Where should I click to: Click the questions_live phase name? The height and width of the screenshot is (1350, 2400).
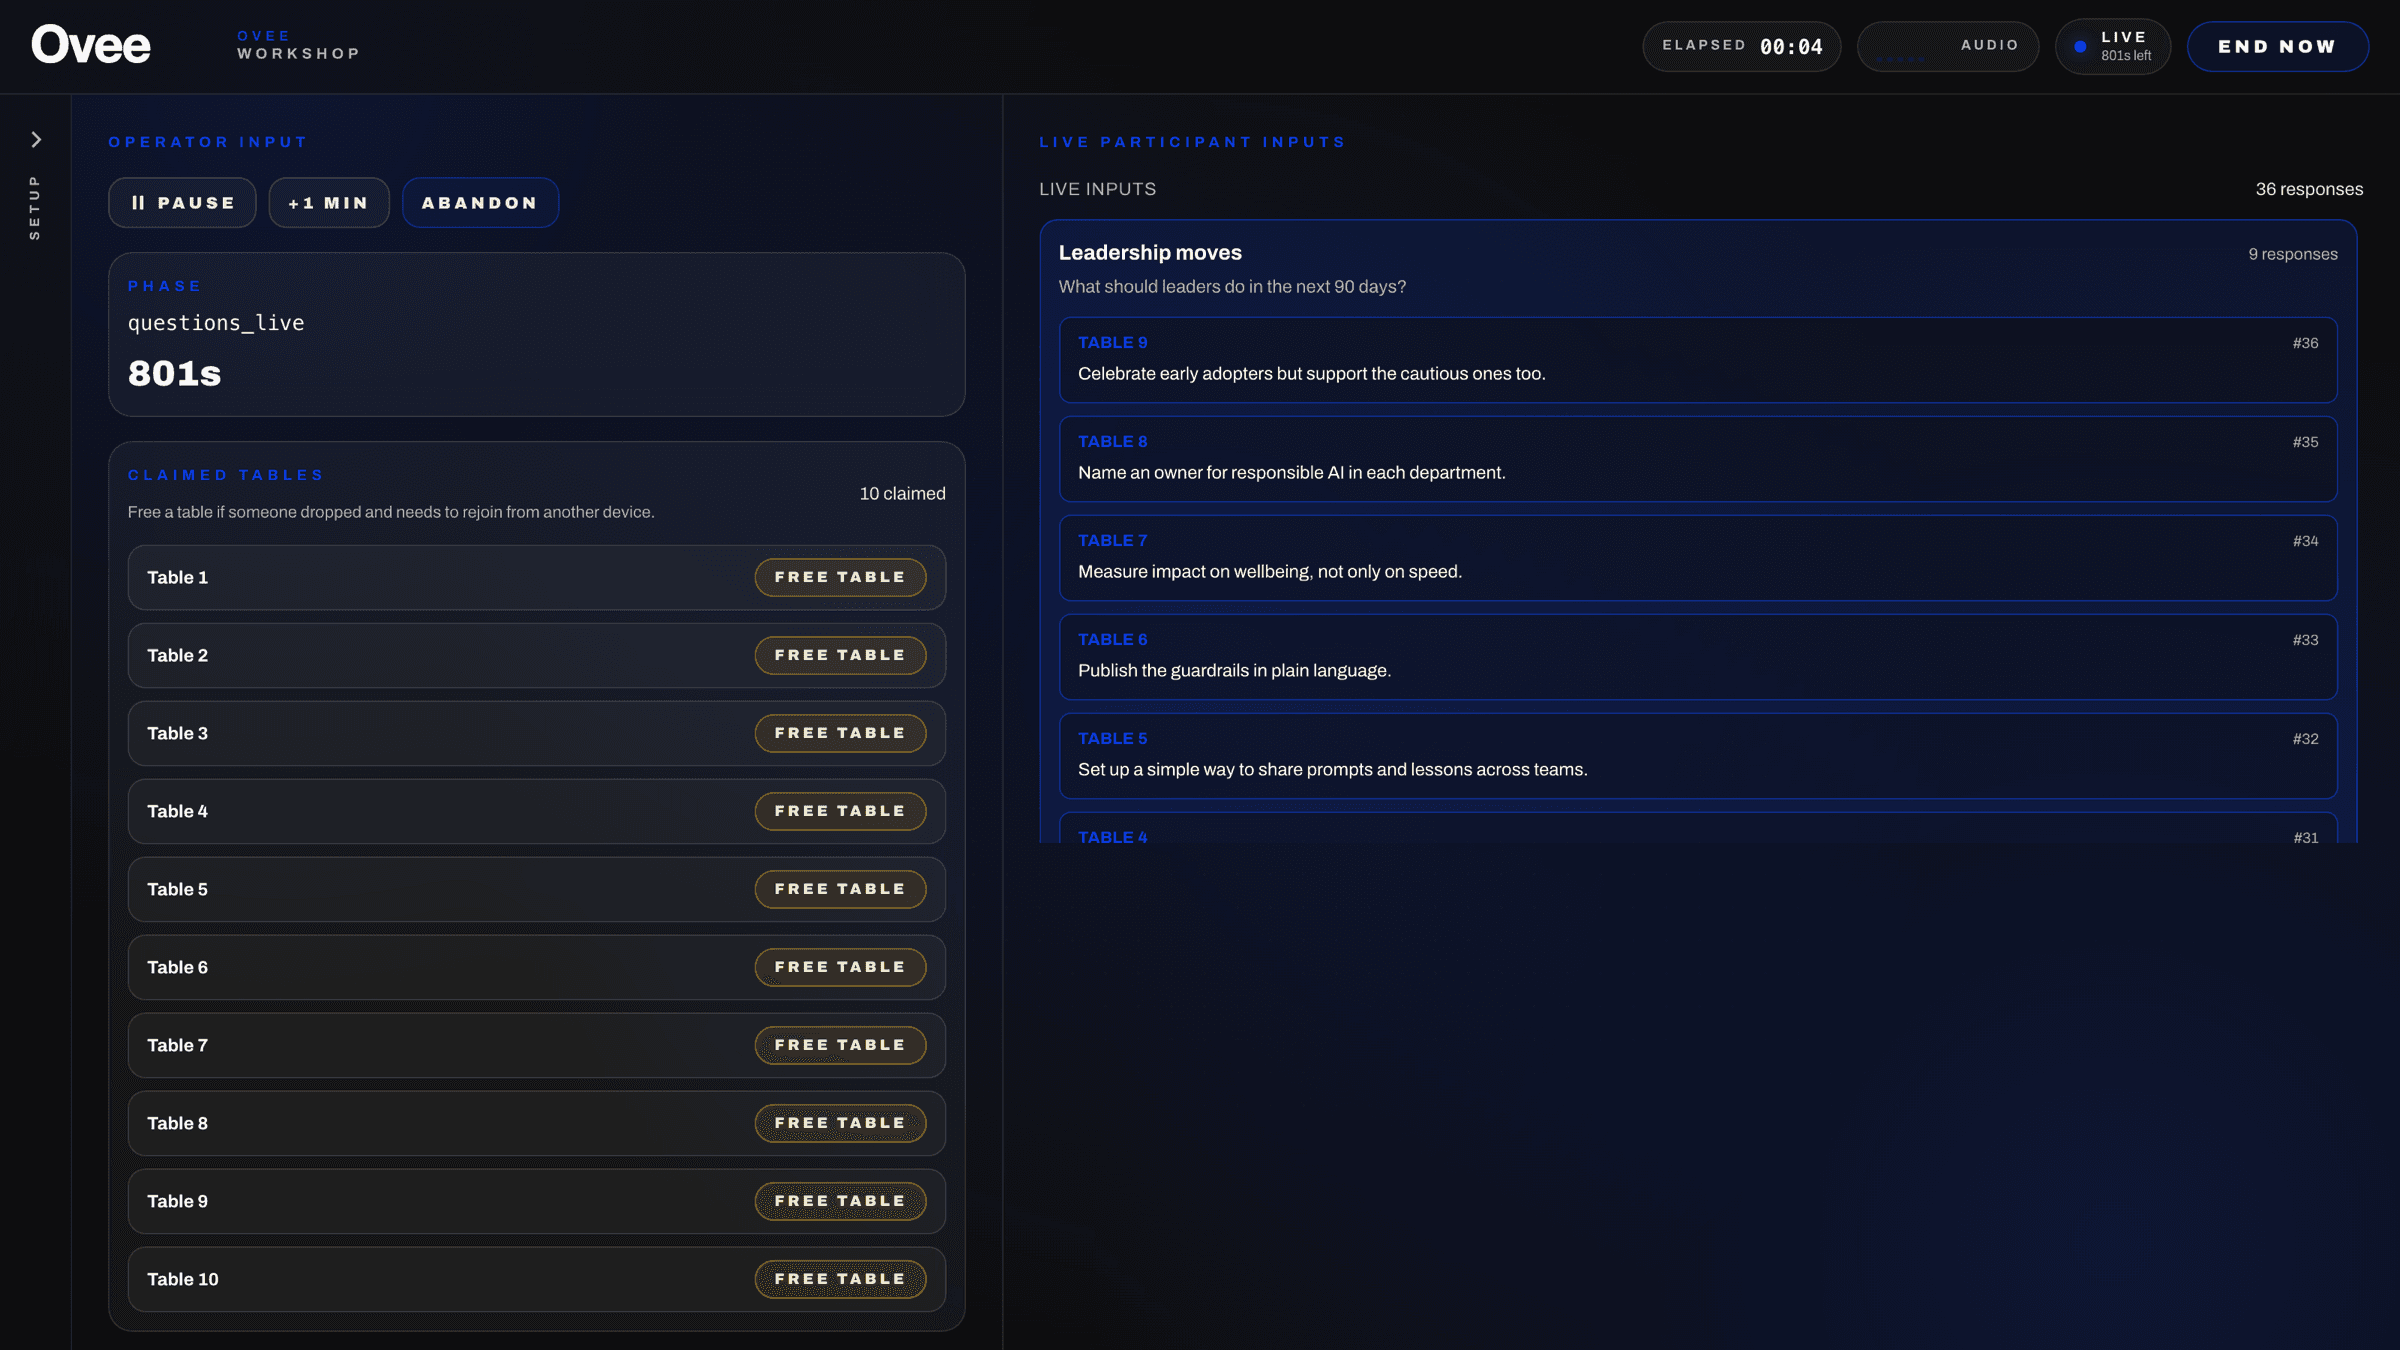pyautogui.click(x=216, y=323)
